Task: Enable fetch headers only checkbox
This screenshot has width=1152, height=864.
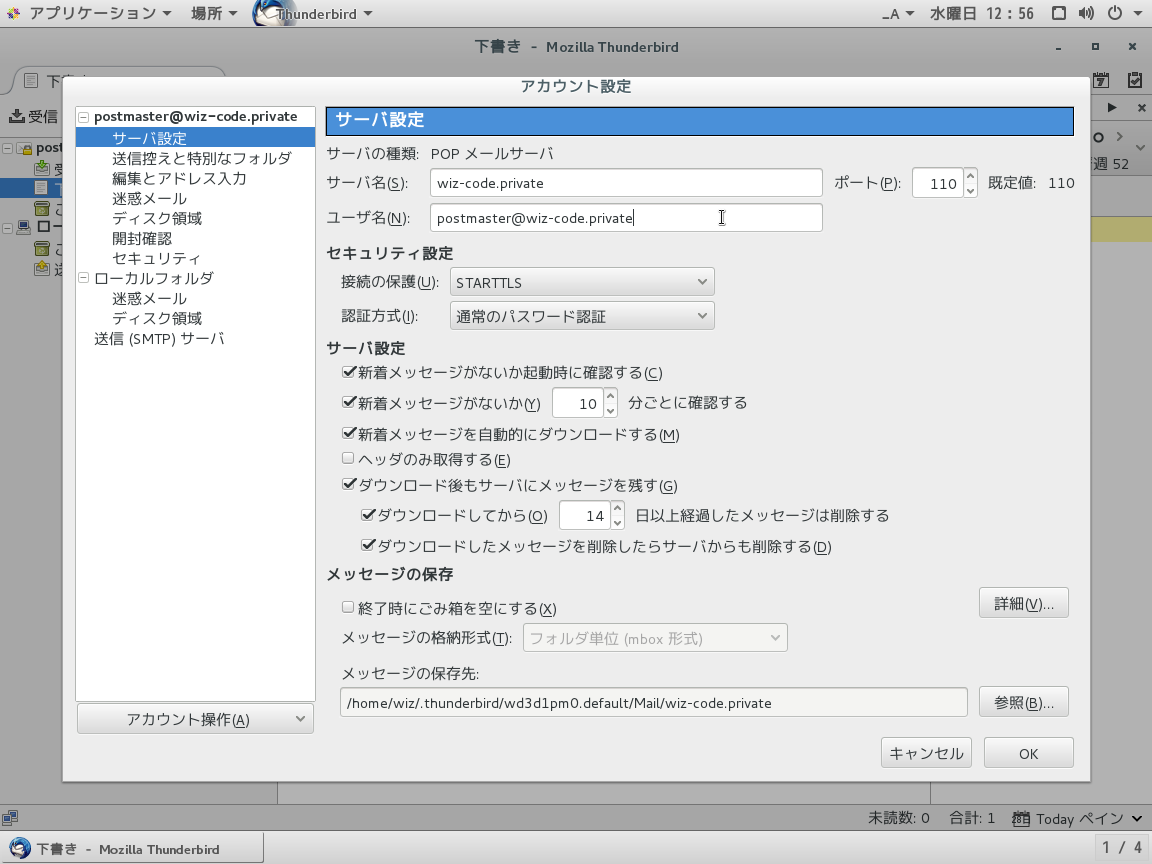Action: [x=348, y=458]
